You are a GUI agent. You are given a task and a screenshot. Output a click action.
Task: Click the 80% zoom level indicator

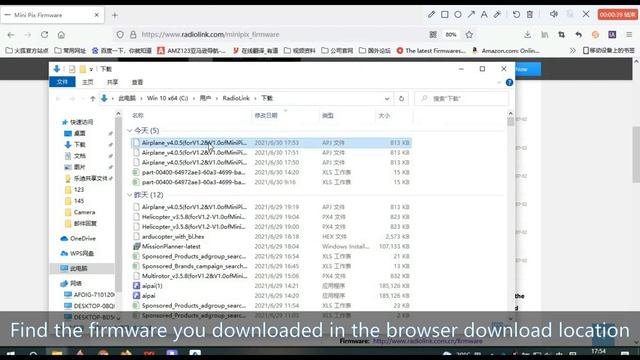click(451, 35)
